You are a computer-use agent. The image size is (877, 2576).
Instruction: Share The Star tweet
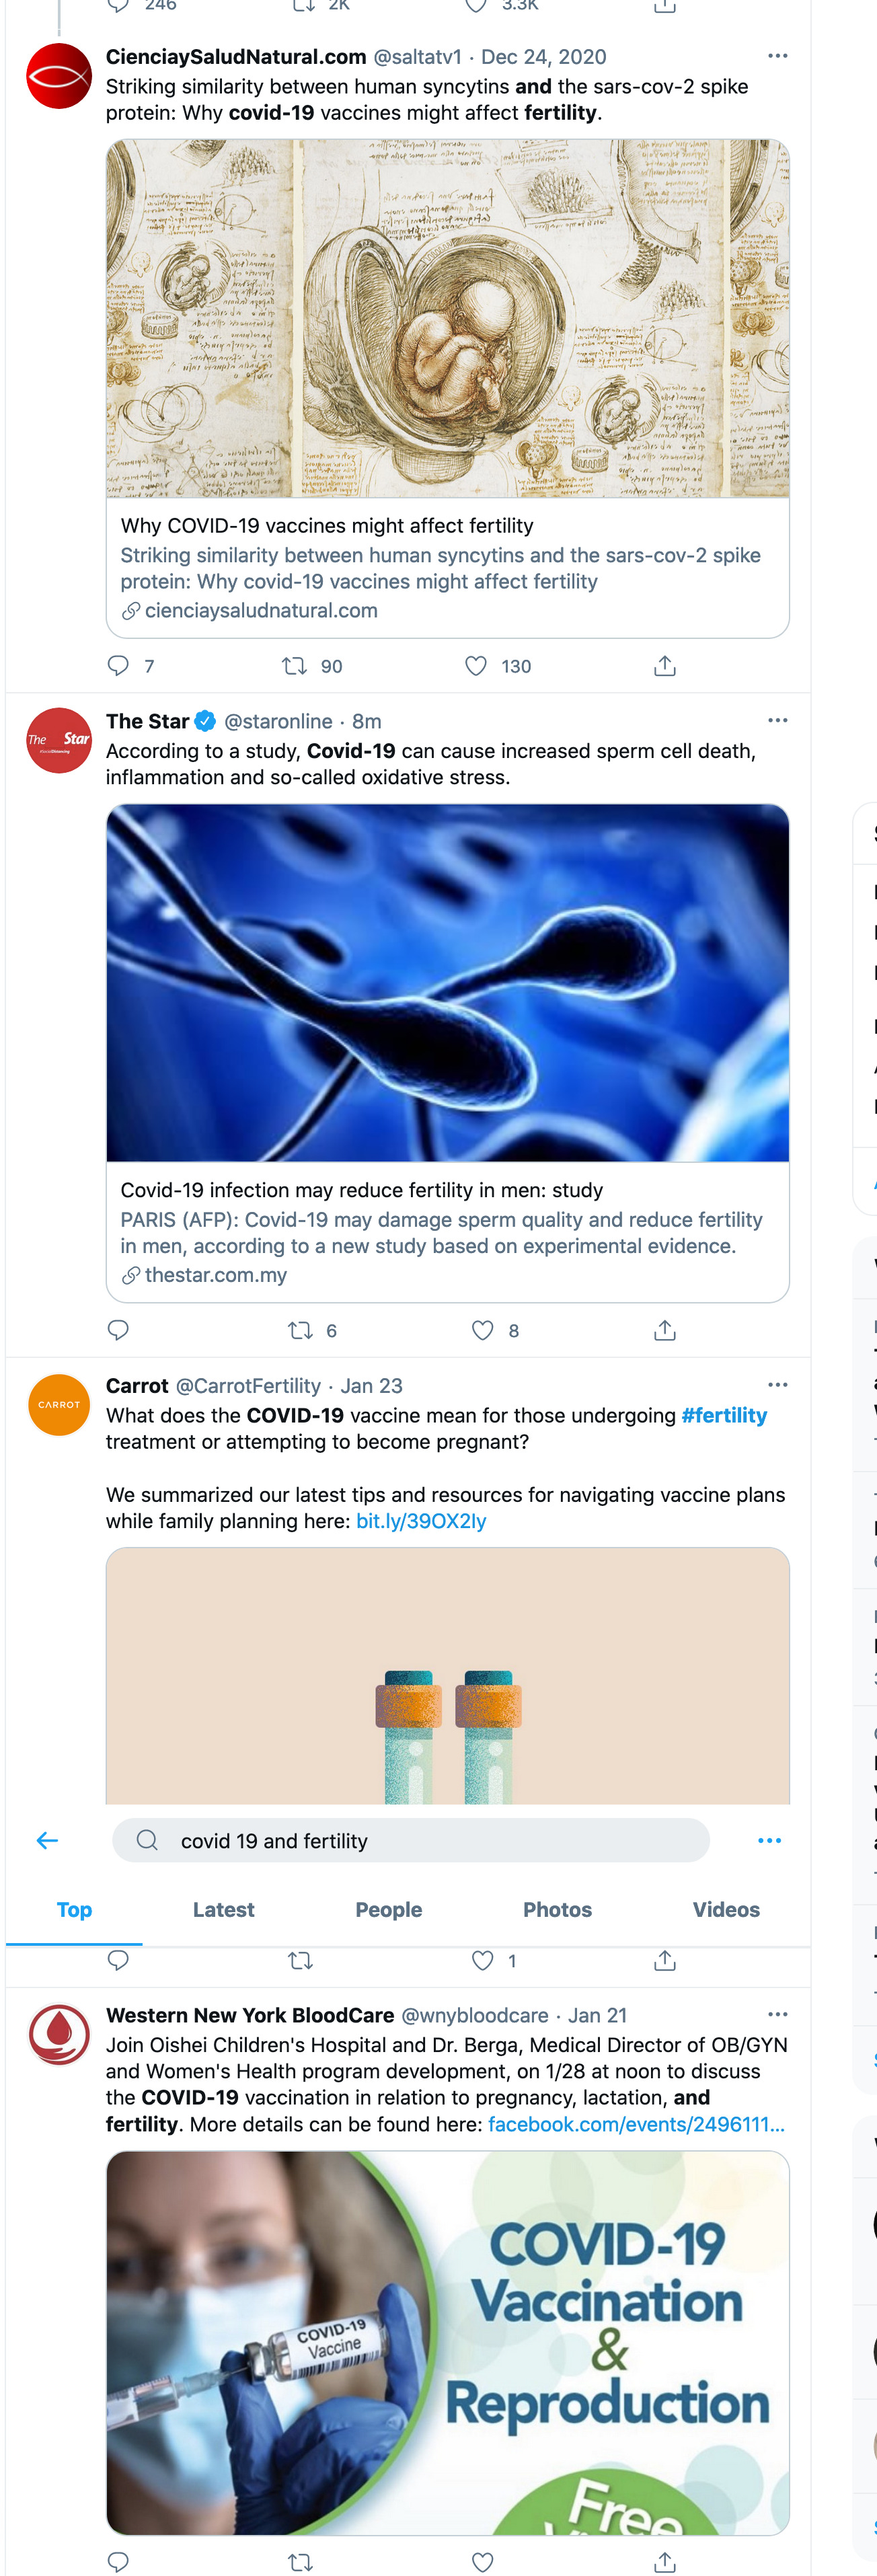(x=665, y=1330)
